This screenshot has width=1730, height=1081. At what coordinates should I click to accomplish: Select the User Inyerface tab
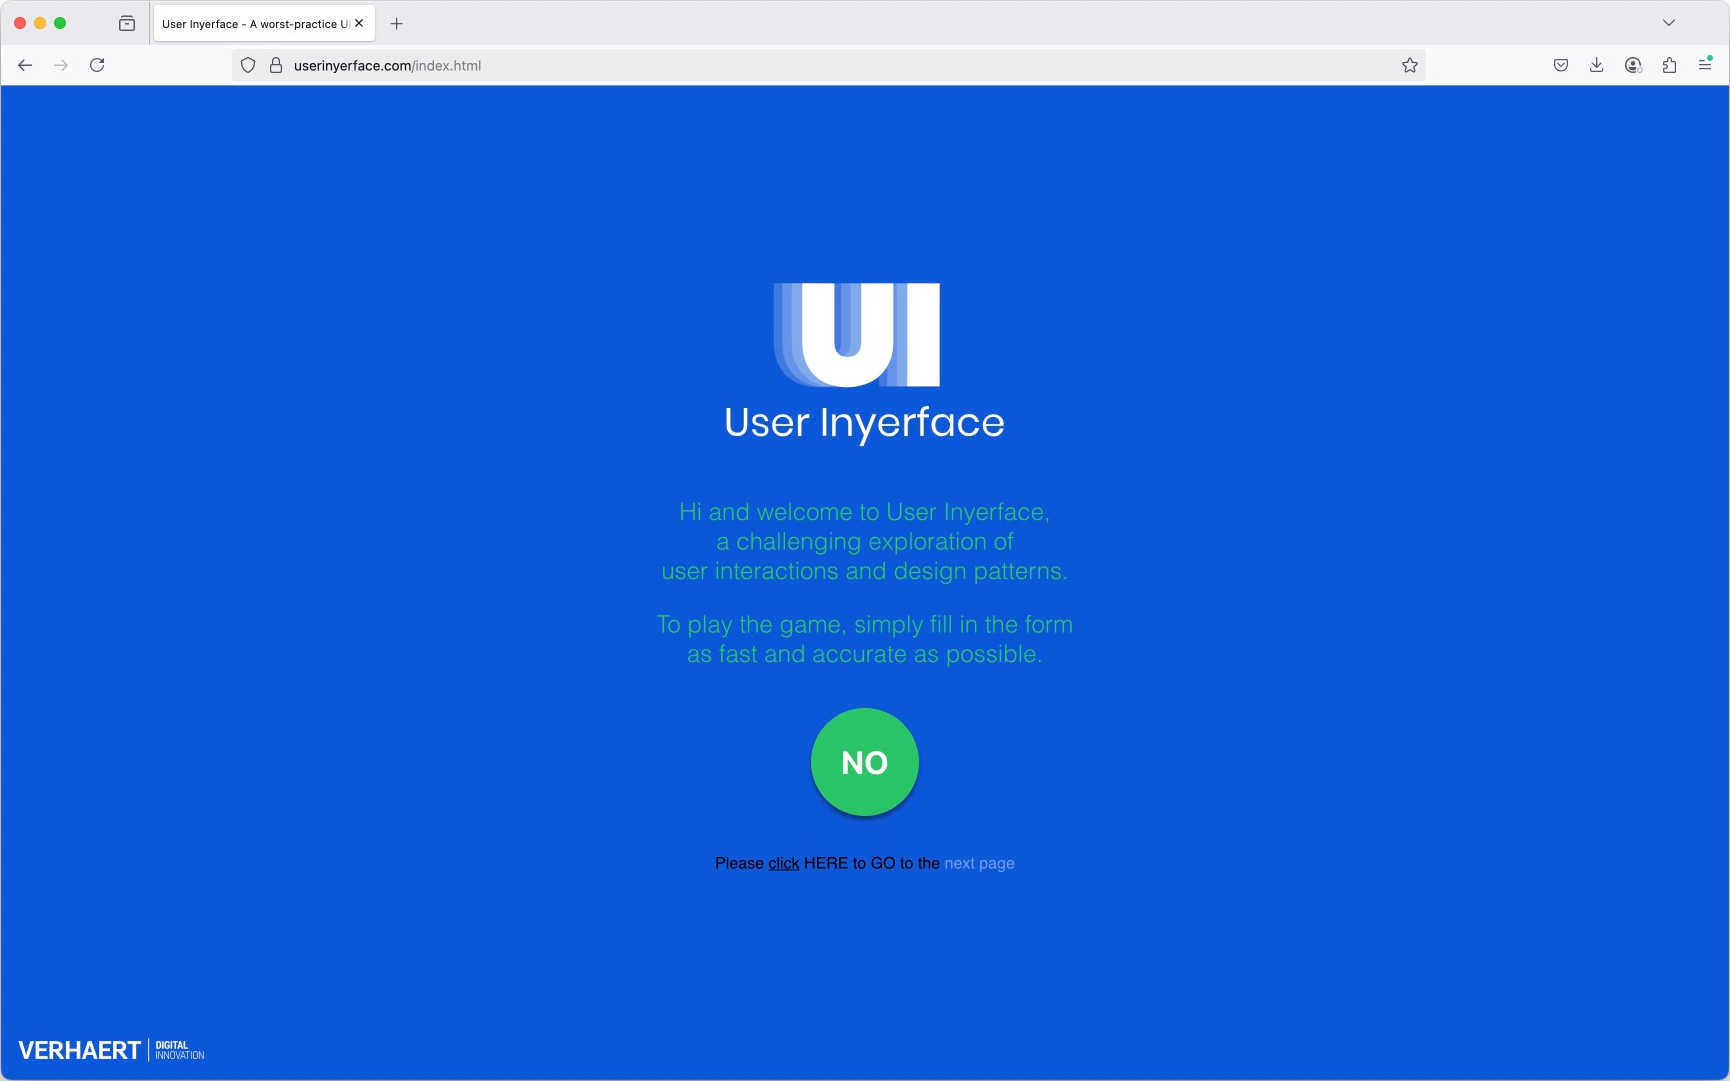(x=264, y=23)
